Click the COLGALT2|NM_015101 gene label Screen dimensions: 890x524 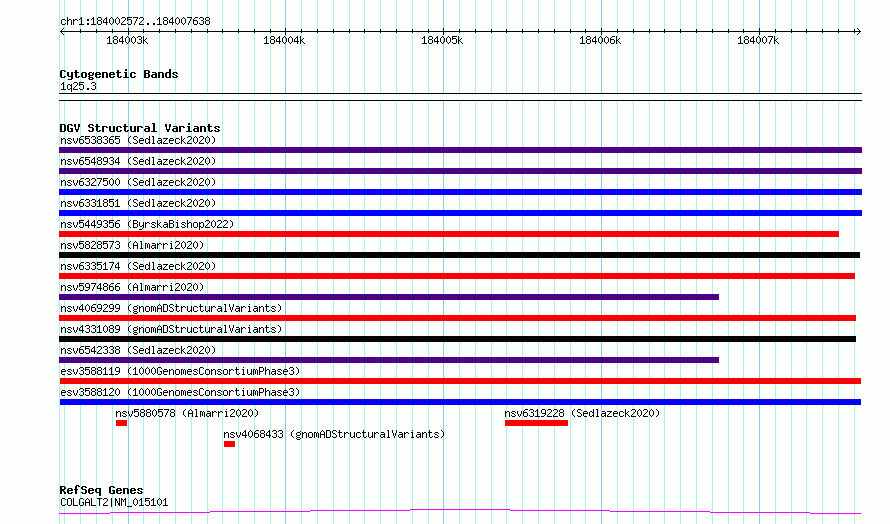pos(114,502)
